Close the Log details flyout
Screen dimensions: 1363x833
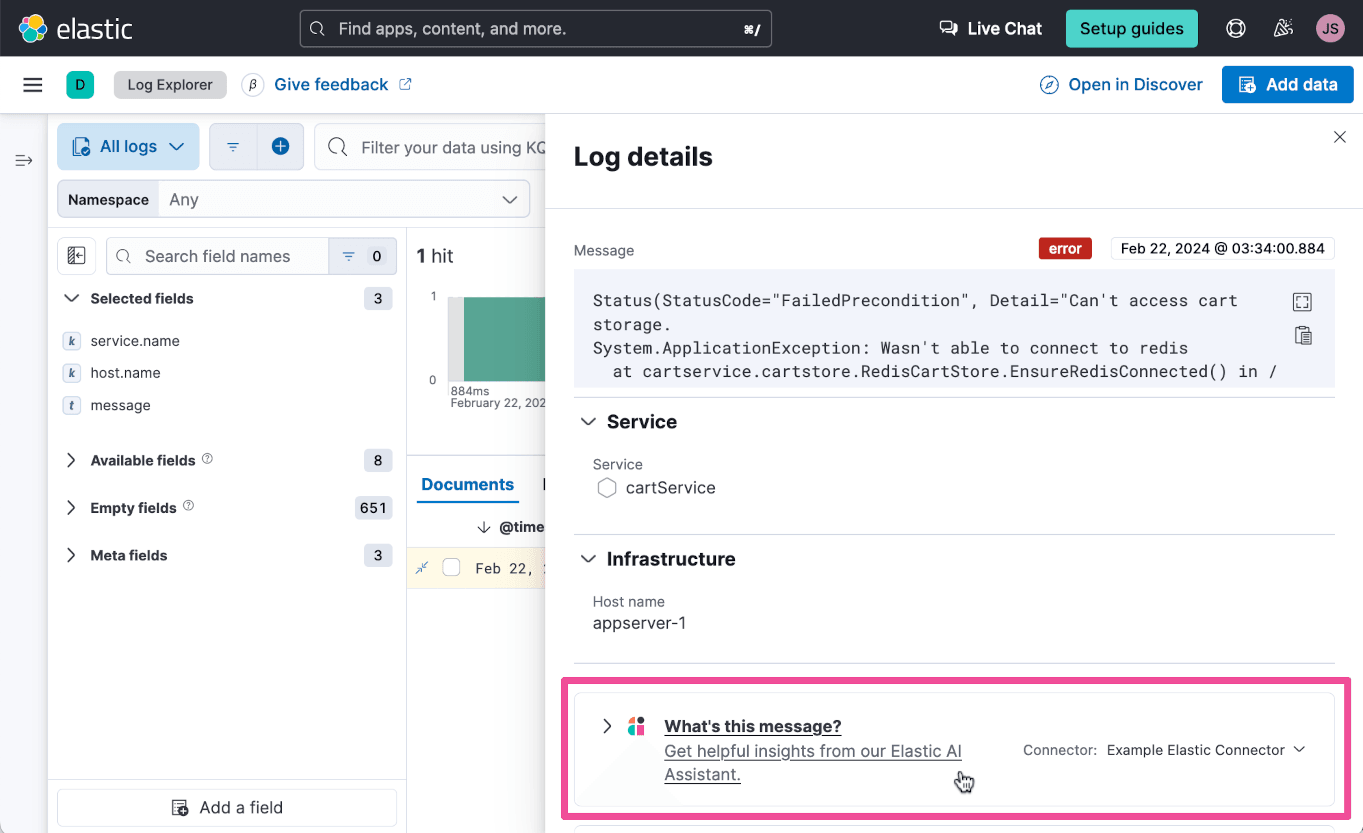pyautogui.click(x=1340, y=137)
